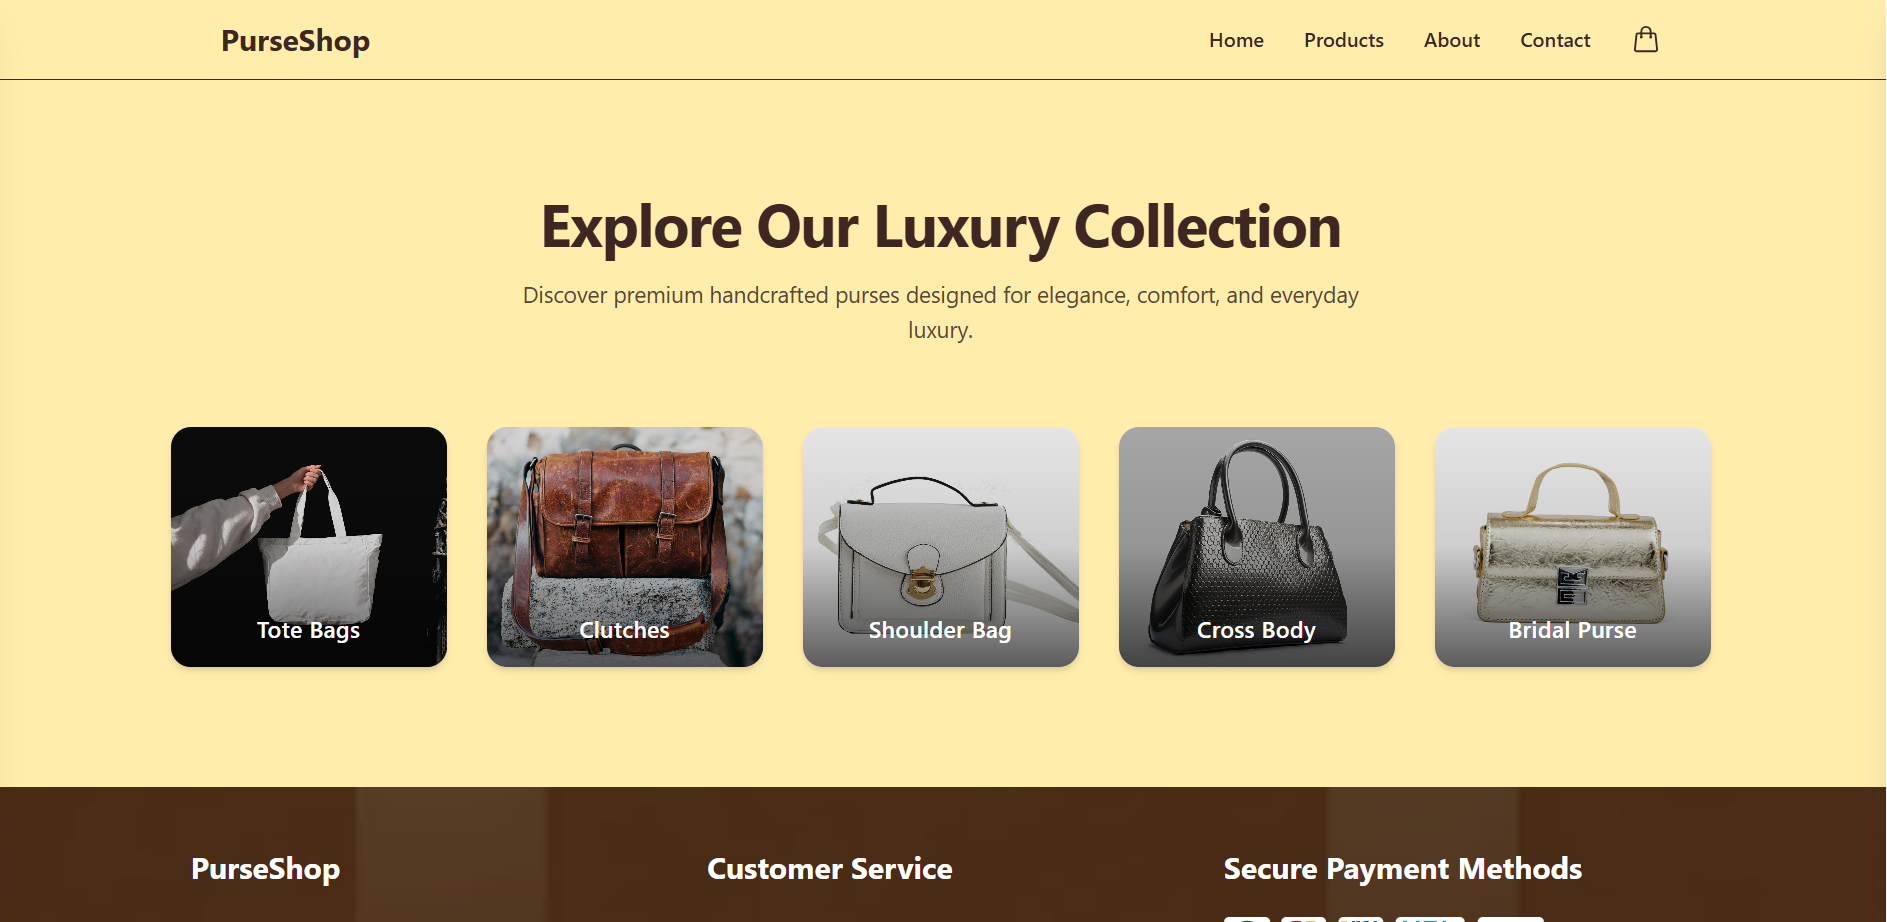Go to the Home nav link
The width and height of the screenshot is (1887, 922).
1236,40
